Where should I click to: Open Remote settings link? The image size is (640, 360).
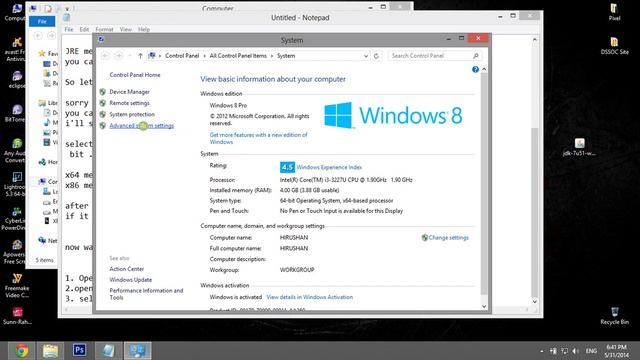pyautogui.click(x=129, y=103)
